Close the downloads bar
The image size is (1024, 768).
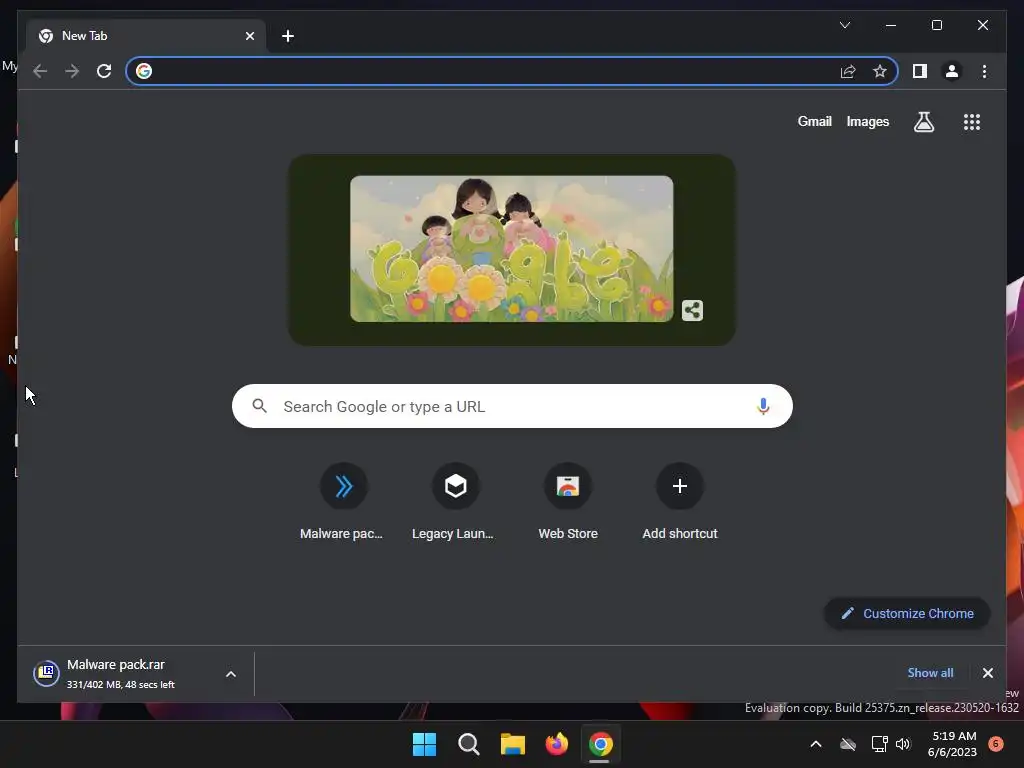click(987, 673)
